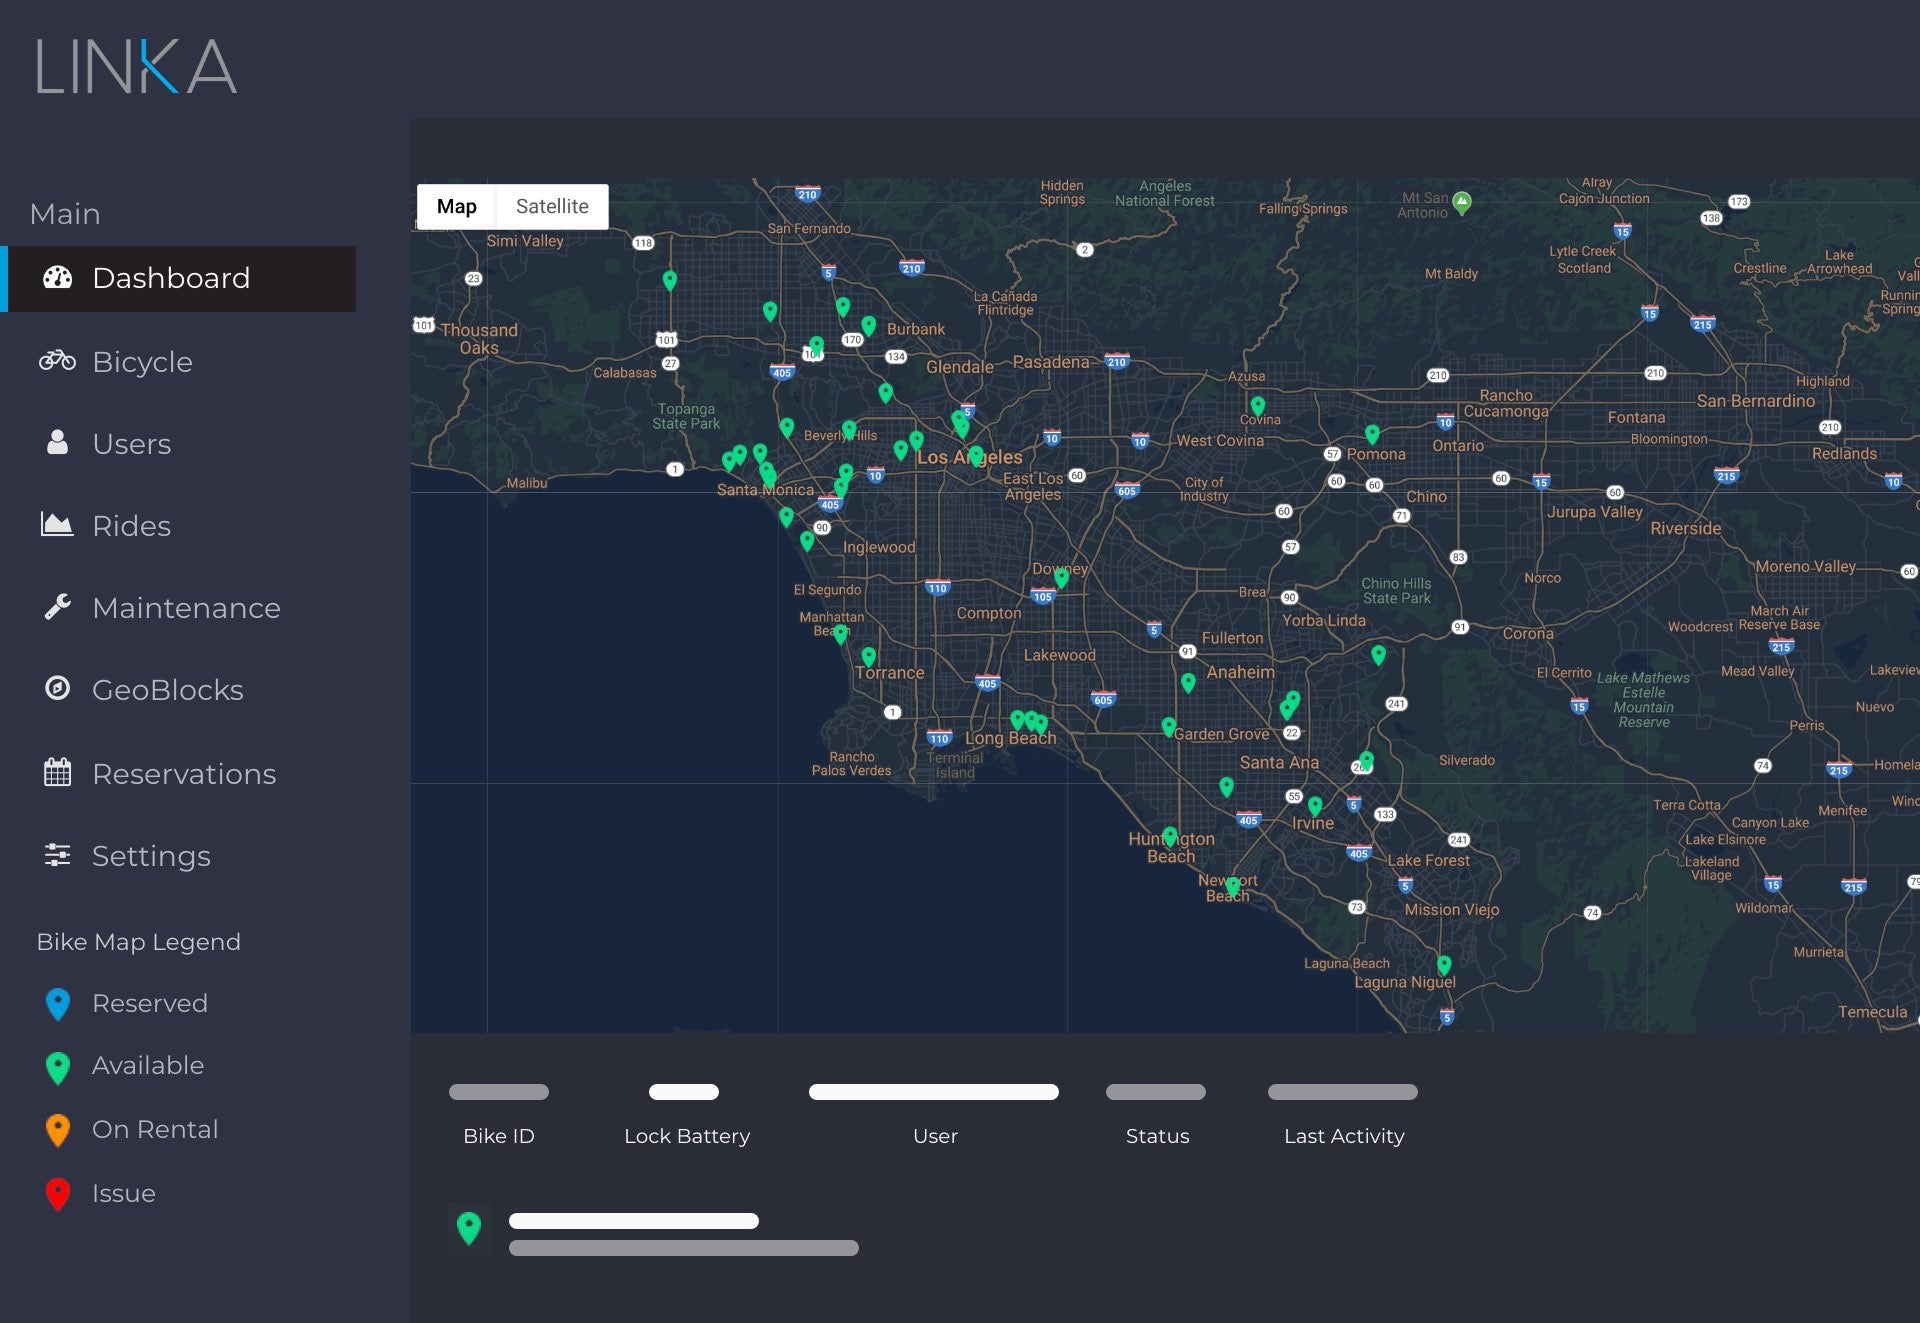This screenshot has height=1323, width=1920.
Task: Click the LINKA logo
Action: click(137, 67)
